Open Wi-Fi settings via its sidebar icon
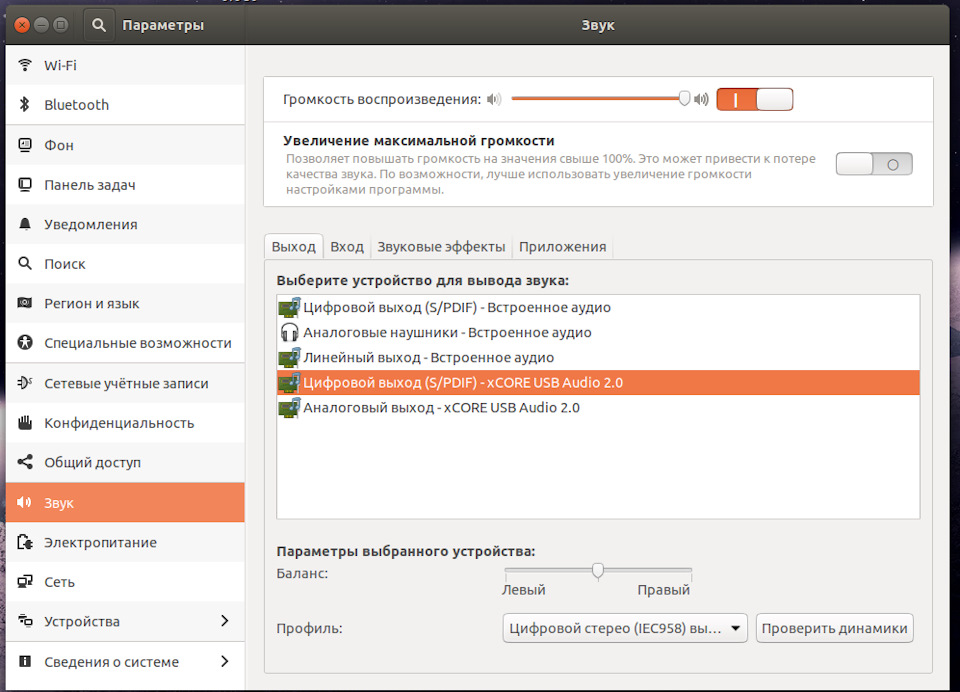 click(25, 65)
